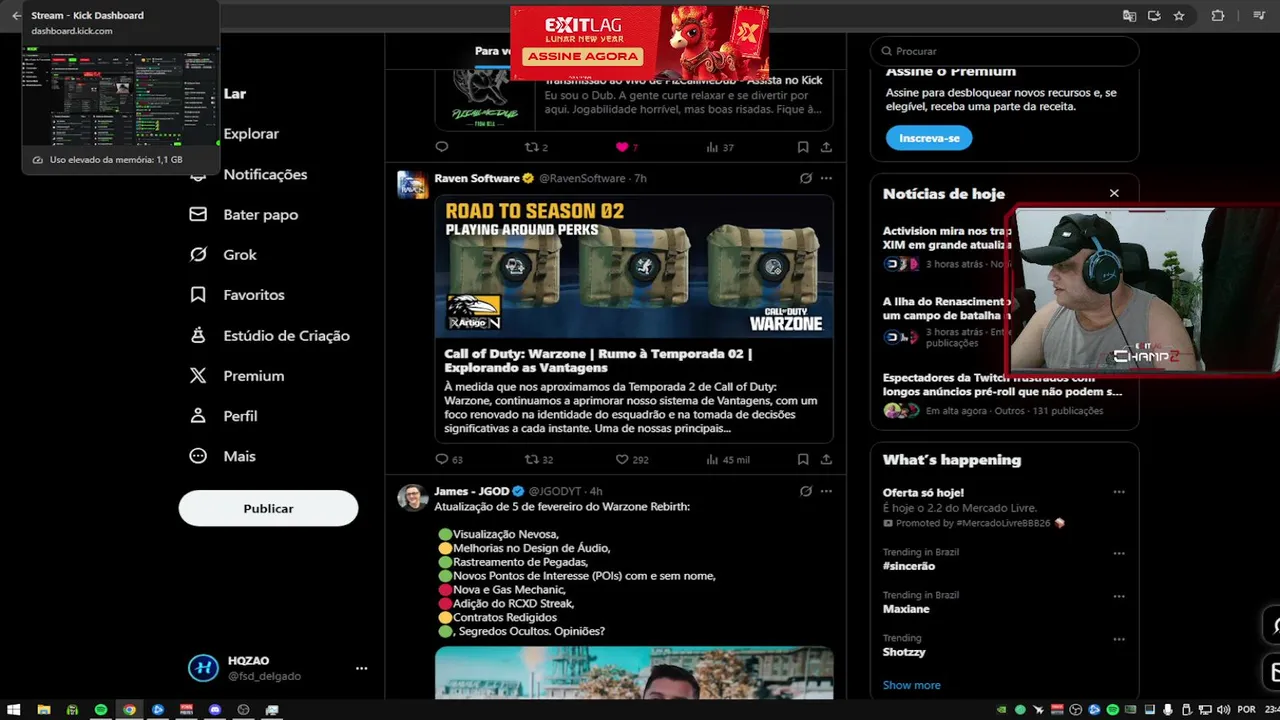
Task: Open Espectadores da Twitch news item
Action: (x=1003, y=394)
